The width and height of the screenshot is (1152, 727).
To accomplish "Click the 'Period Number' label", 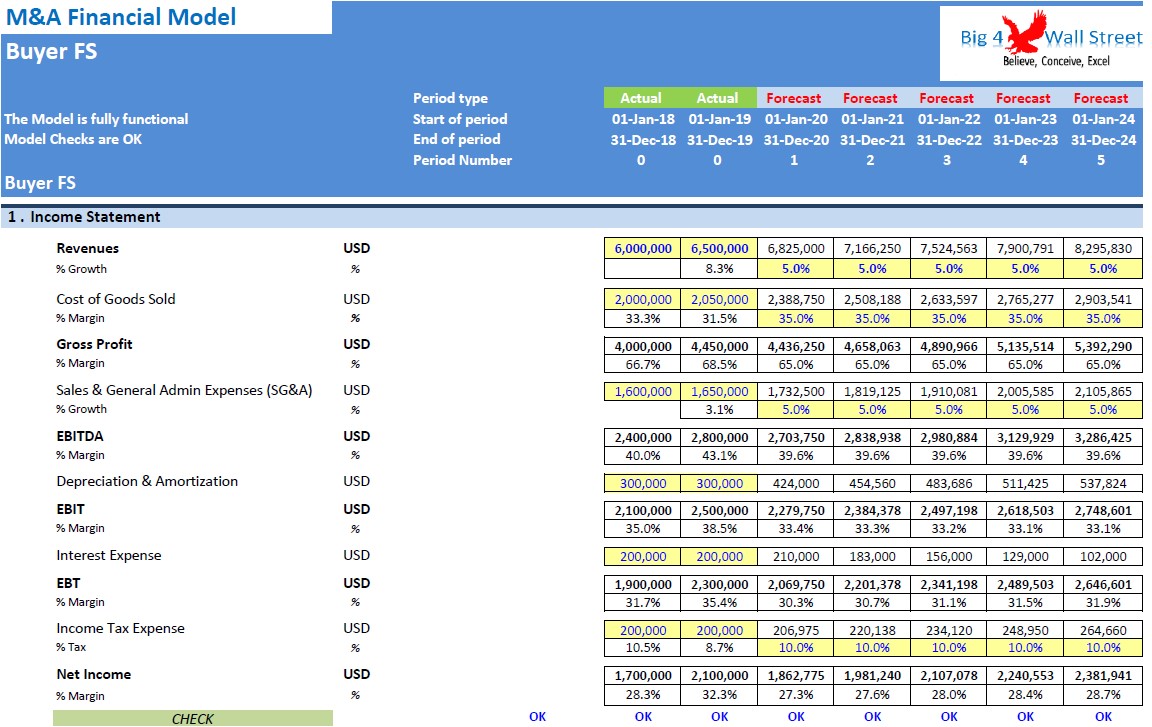I will pos(462,159).
